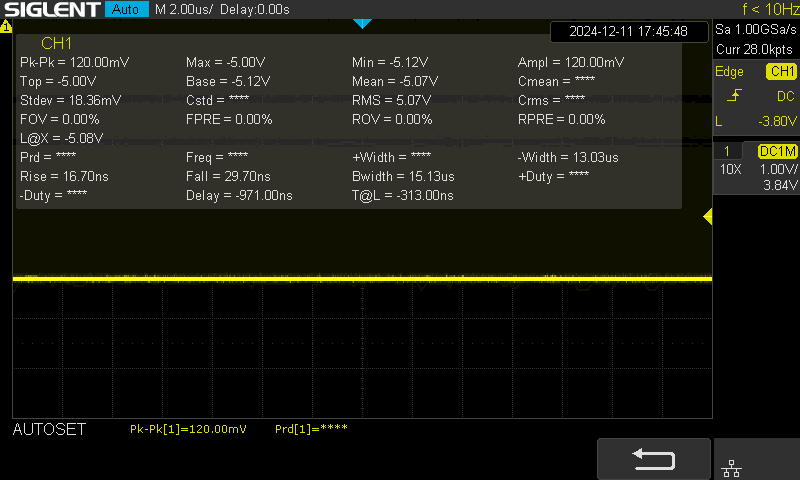Select the rising edge slope icon
This screenshot has height=480, width=800.
[736, 96]
